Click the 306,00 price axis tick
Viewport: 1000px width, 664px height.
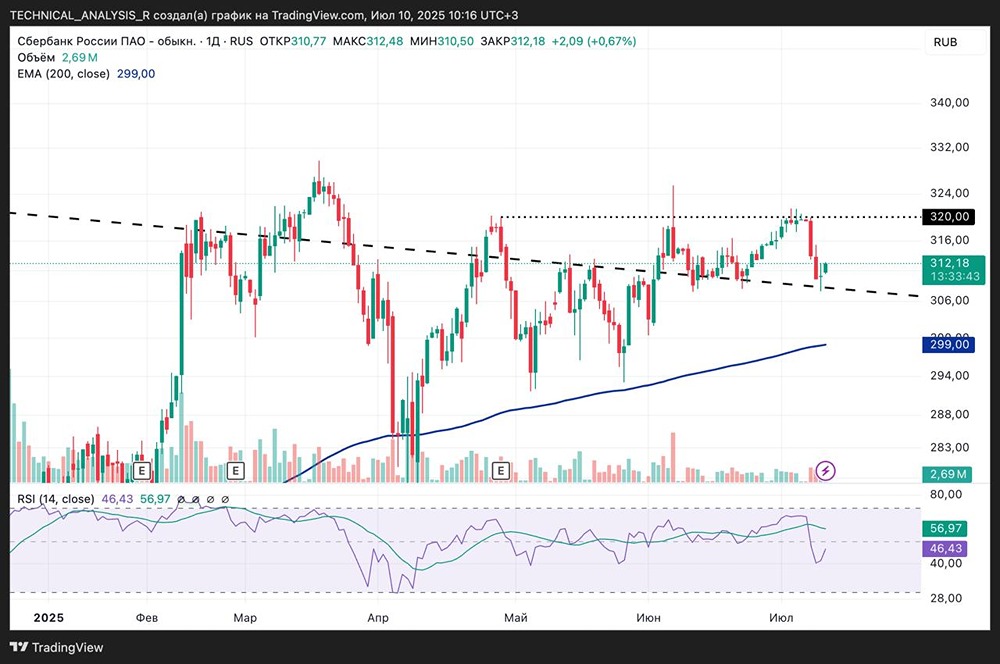[950, 300]
